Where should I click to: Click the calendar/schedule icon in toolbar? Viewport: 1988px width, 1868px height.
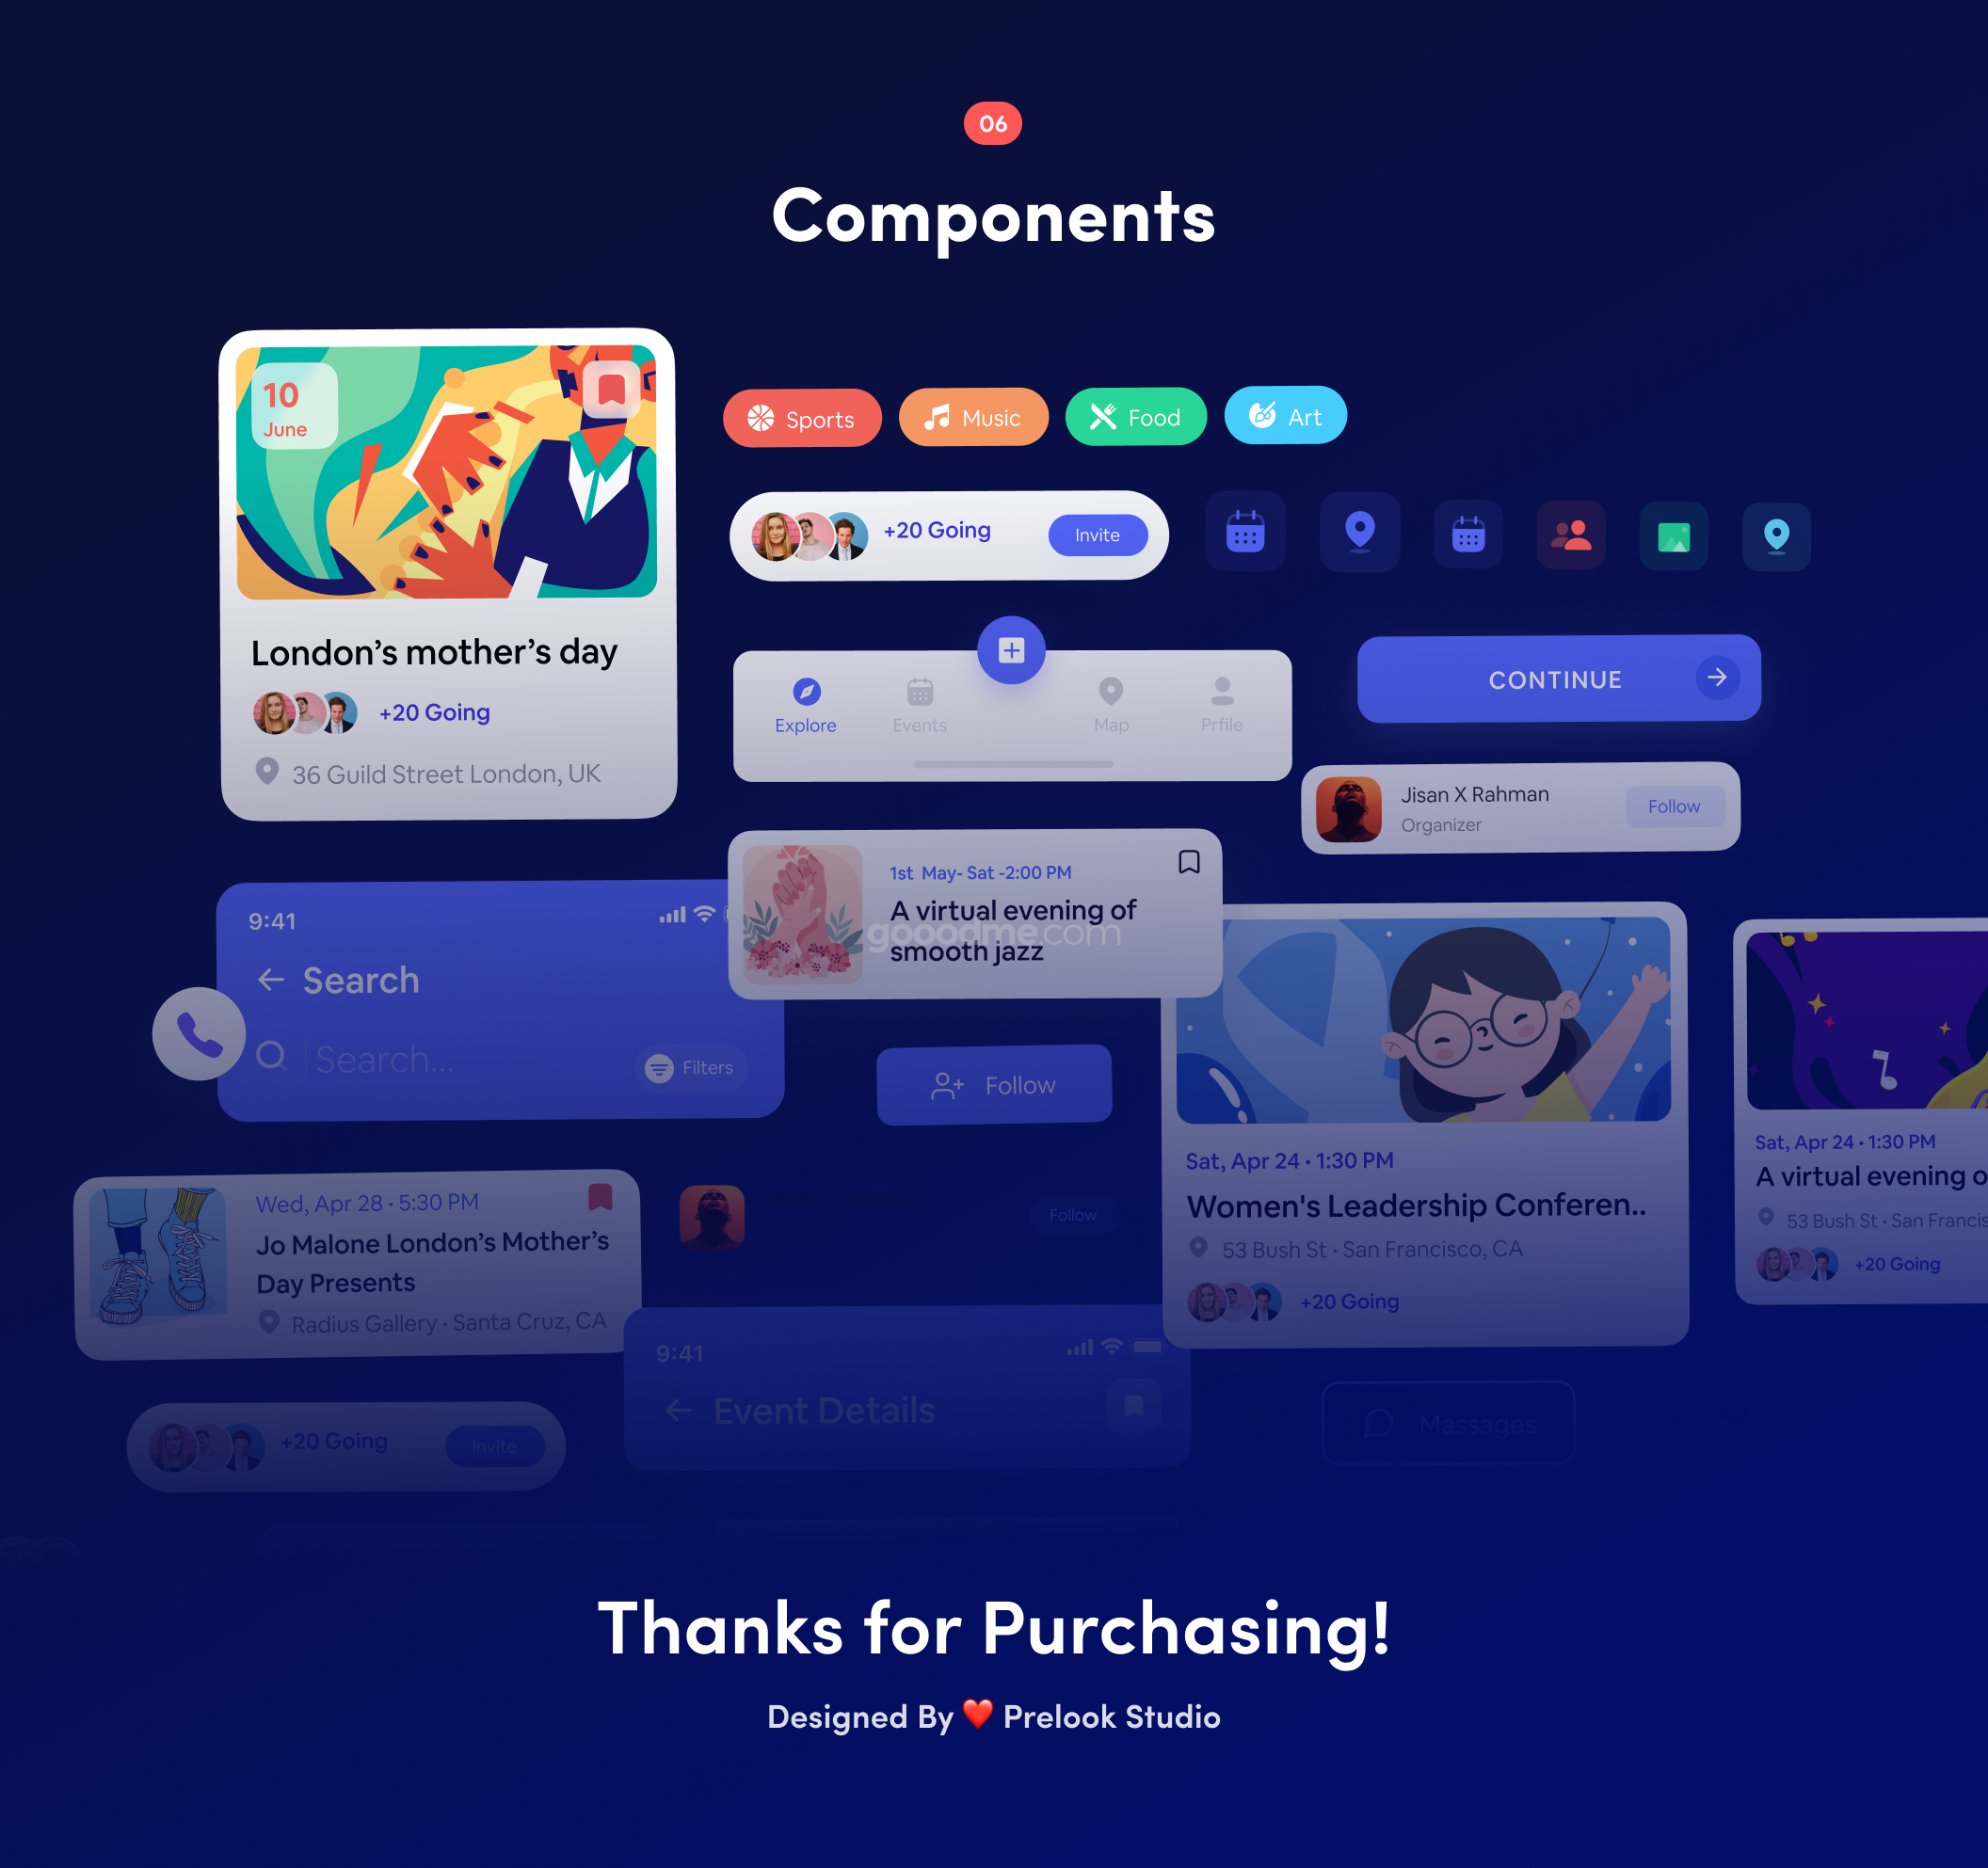(x=1247, y=534)
